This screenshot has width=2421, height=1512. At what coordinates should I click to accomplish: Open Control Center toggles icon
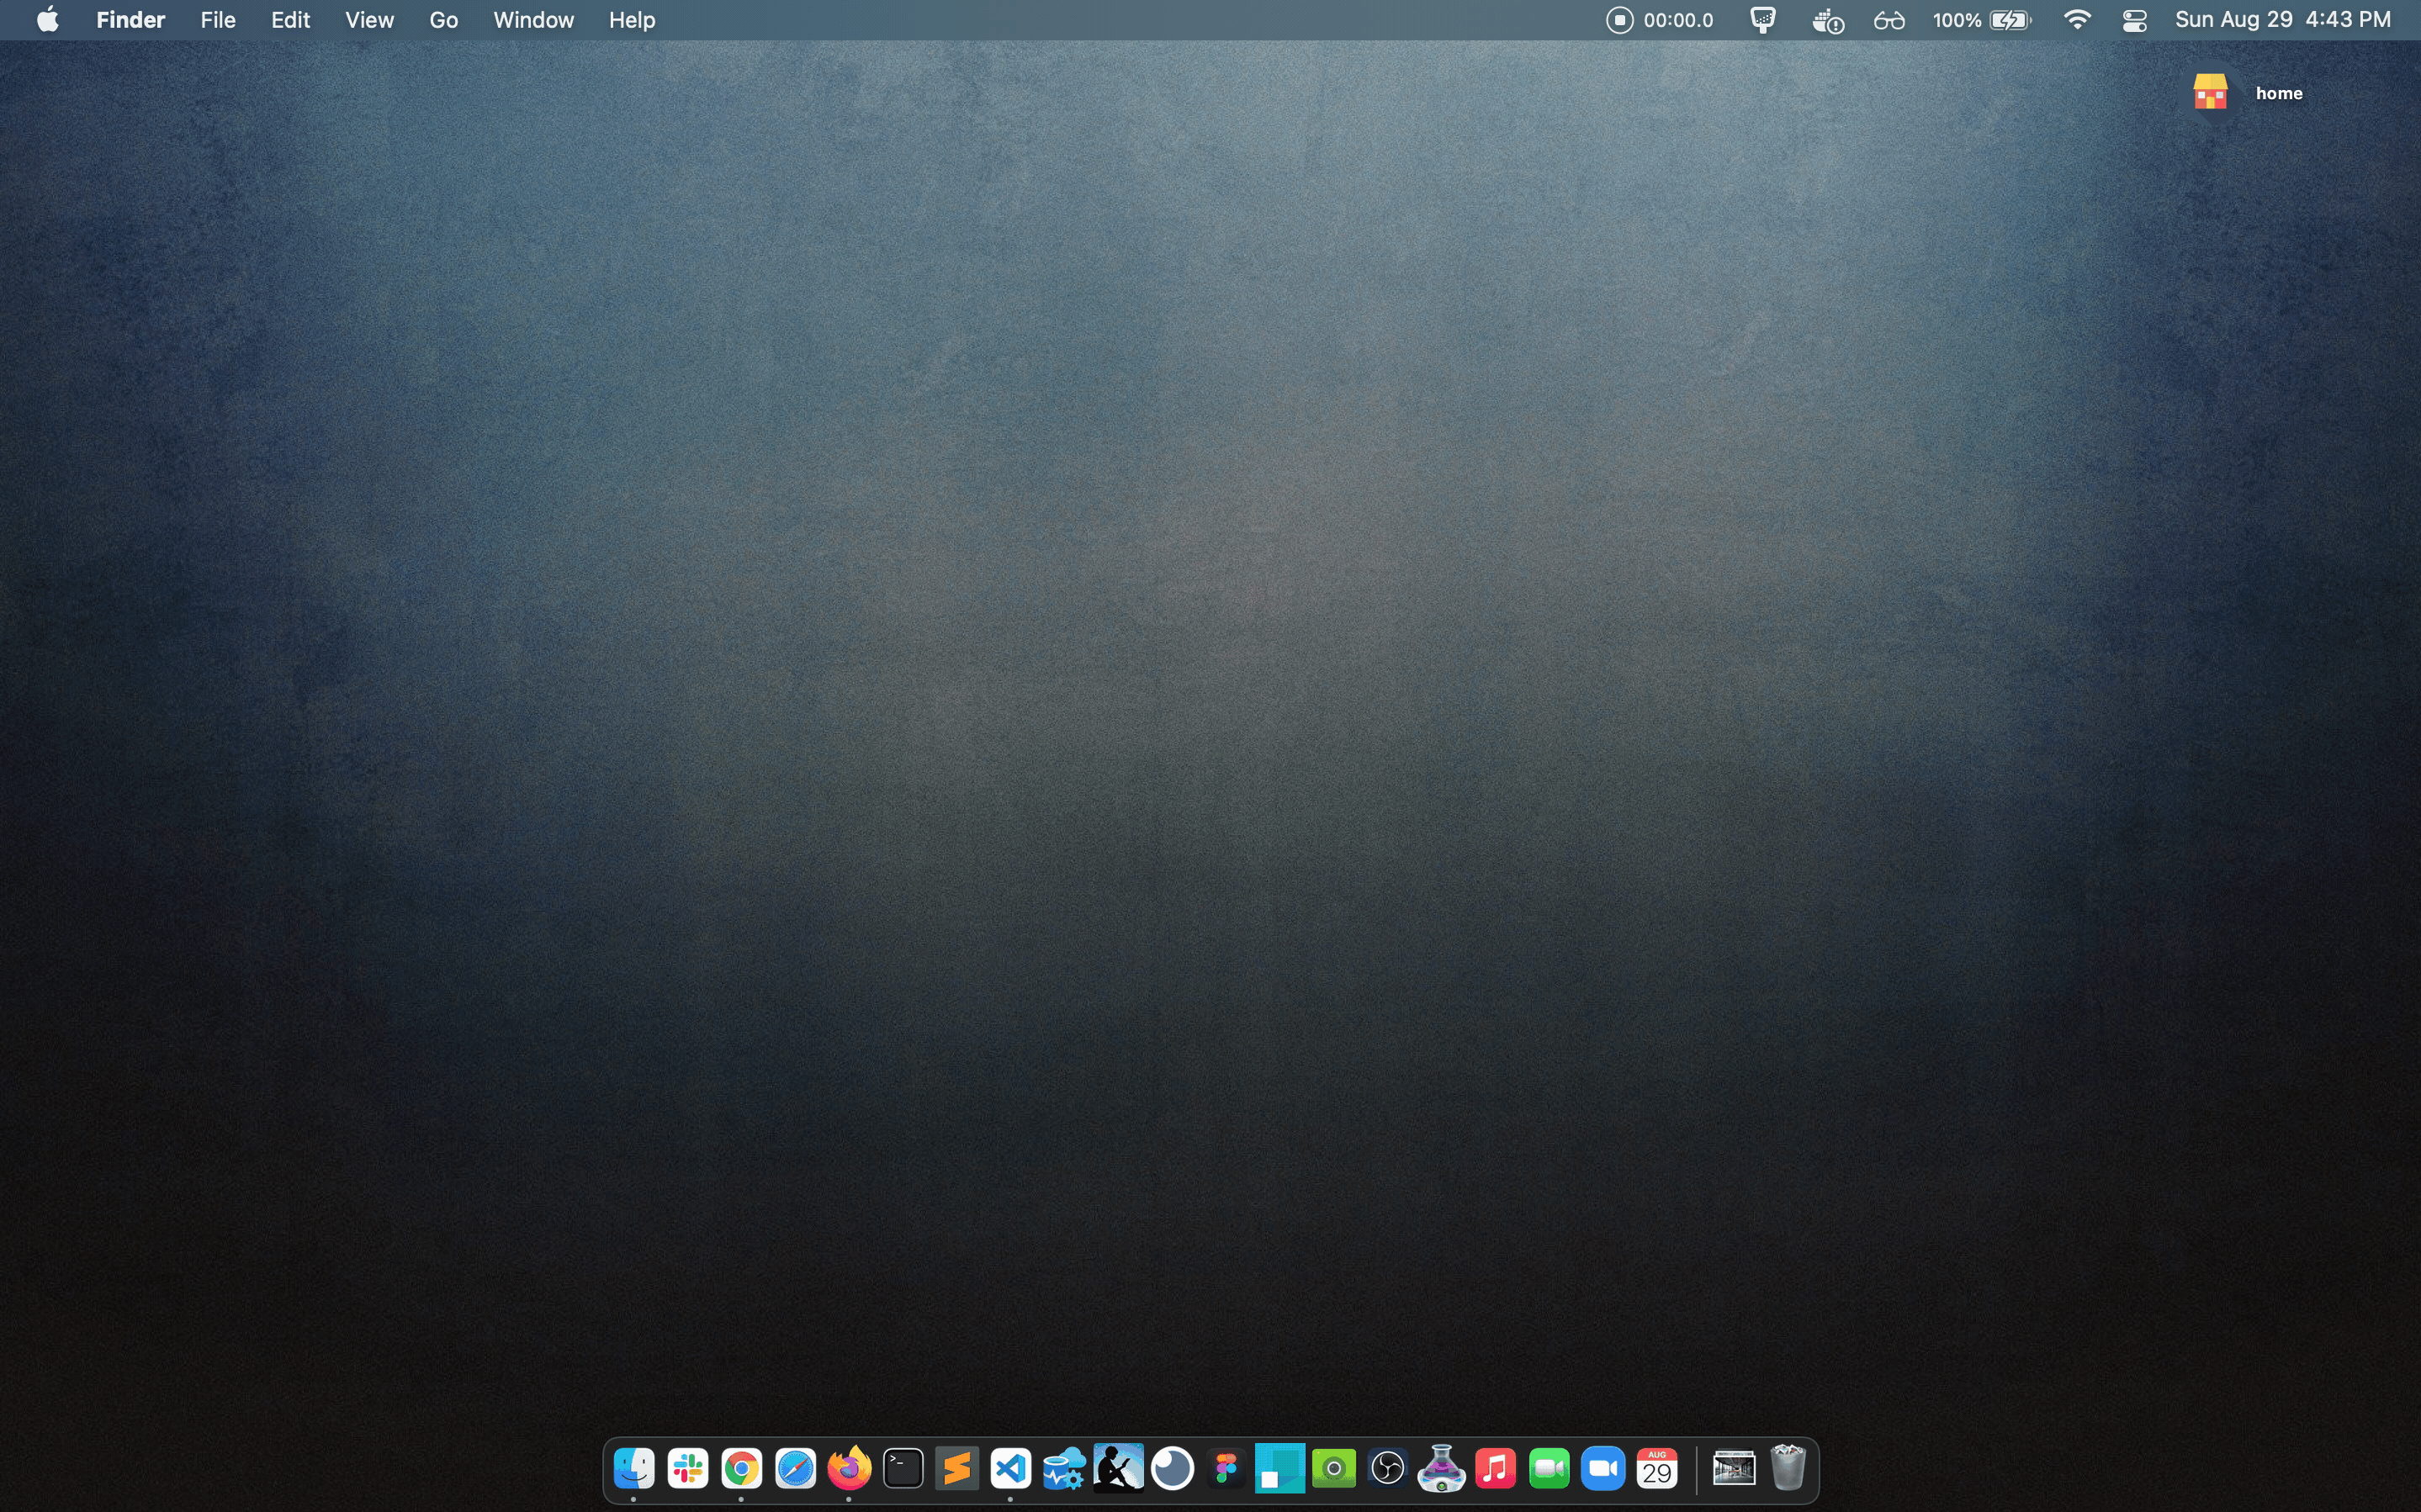[2135, 20]
